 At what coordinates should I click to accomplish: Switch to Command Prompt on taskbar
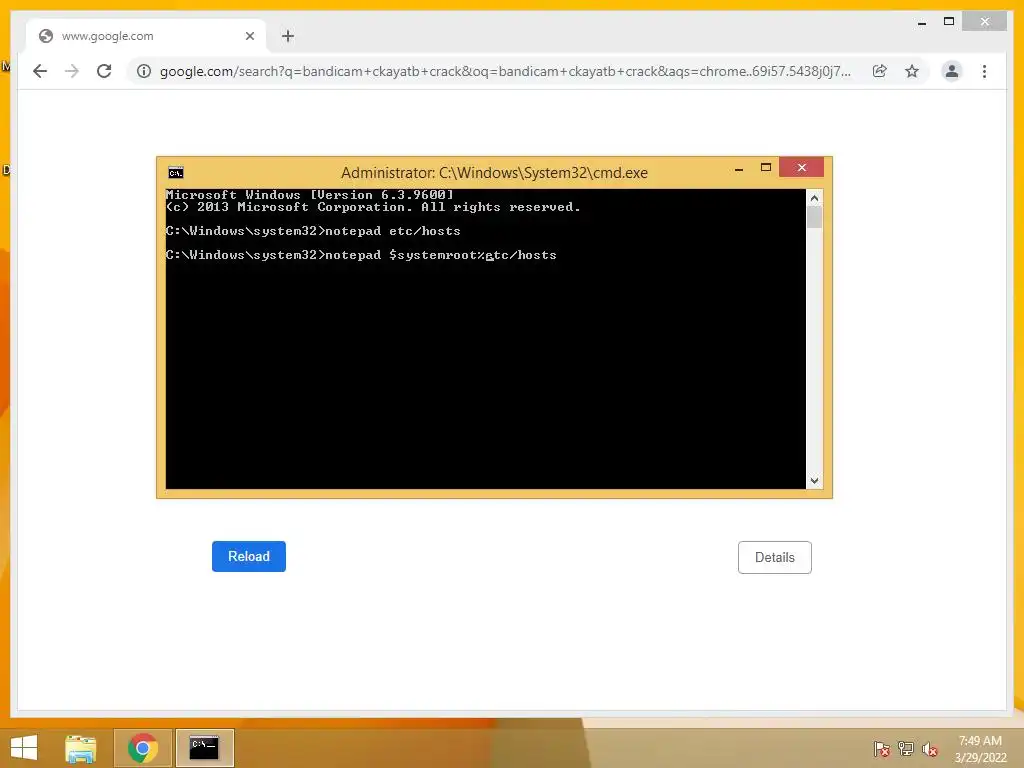(204, 748)
